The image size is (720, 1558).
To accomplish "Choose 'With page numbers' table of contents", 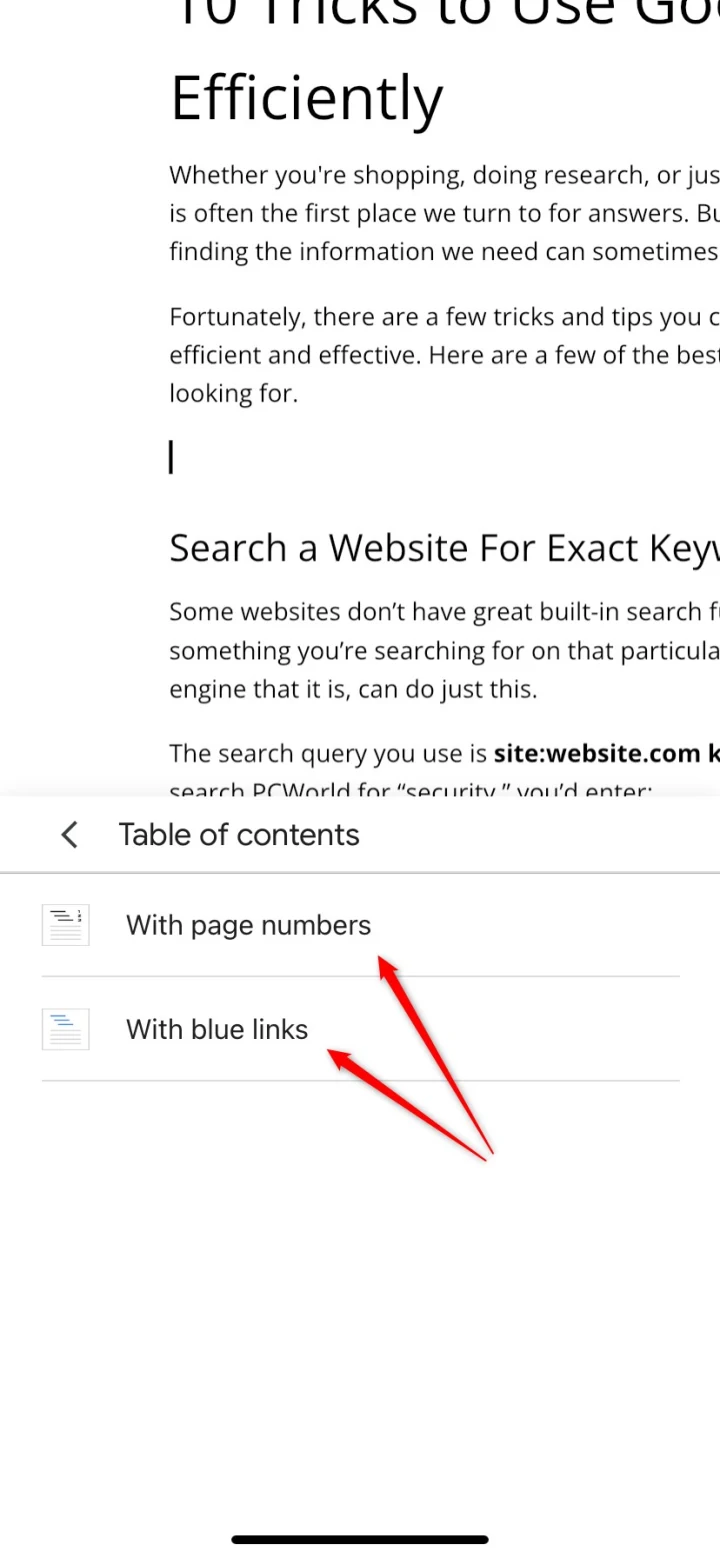I will pyautogui.click(x=248, y=925).
